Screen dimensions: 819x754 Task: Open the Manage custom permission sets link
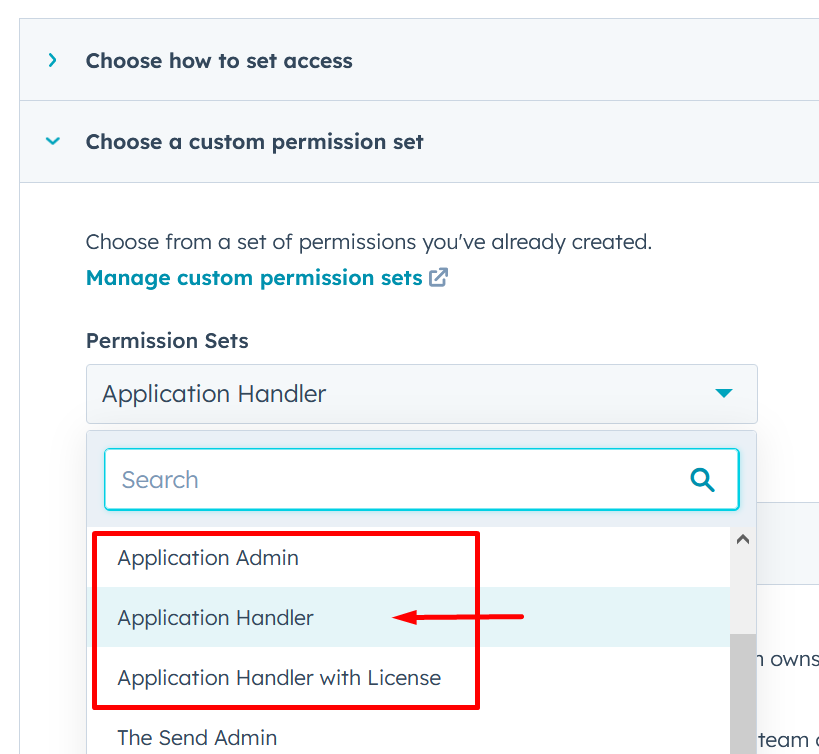point(254,278)
